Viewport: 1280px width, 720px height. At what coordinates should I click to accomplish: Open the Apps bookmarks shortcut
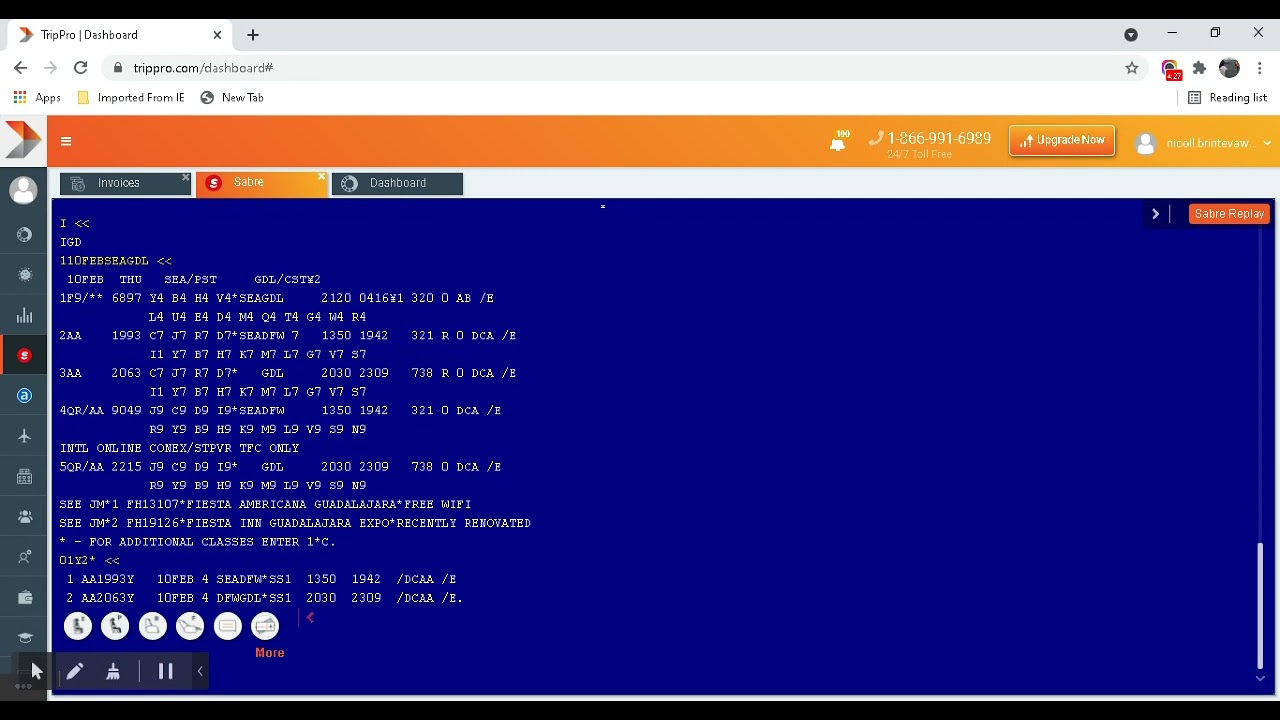coord(37,98)
